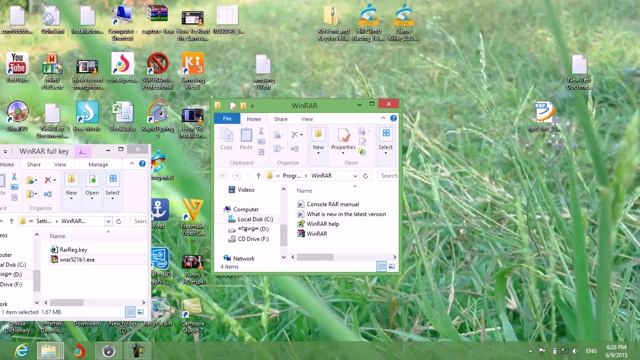This screenshot has width=640, height=360.
Task: Select Manage tab in WinRAR full key window
Action: [x=98, y=164]
